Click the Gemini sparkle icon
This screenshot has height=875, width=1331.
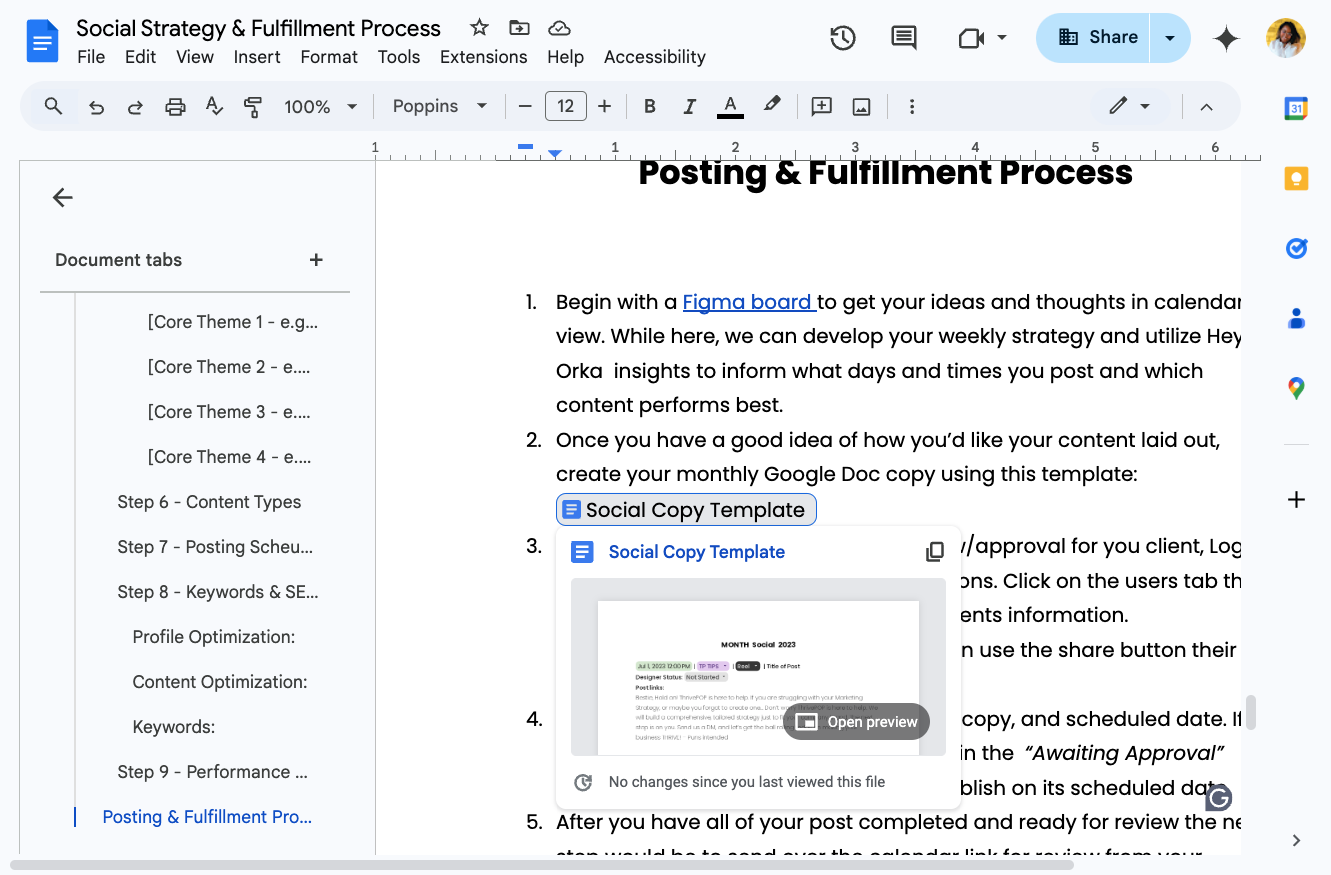coord(1226,38)
